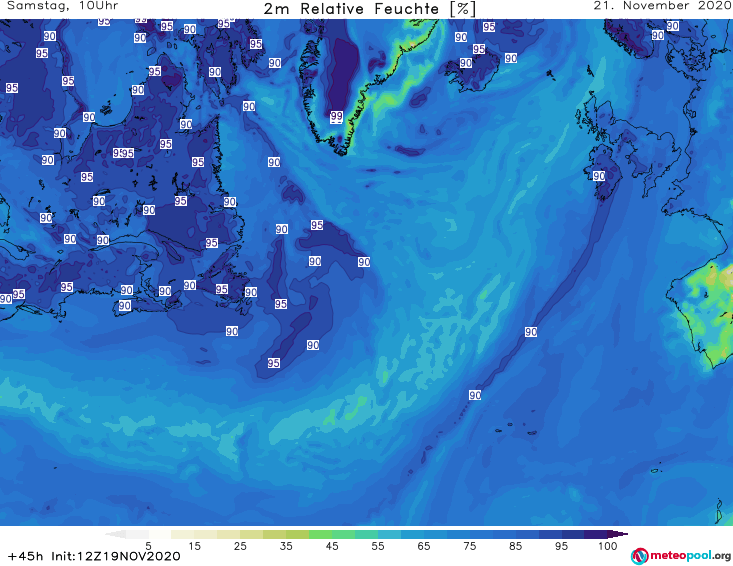Click the "65" value on the color scale
The image size is (733, 566).
tap(424, 545)
